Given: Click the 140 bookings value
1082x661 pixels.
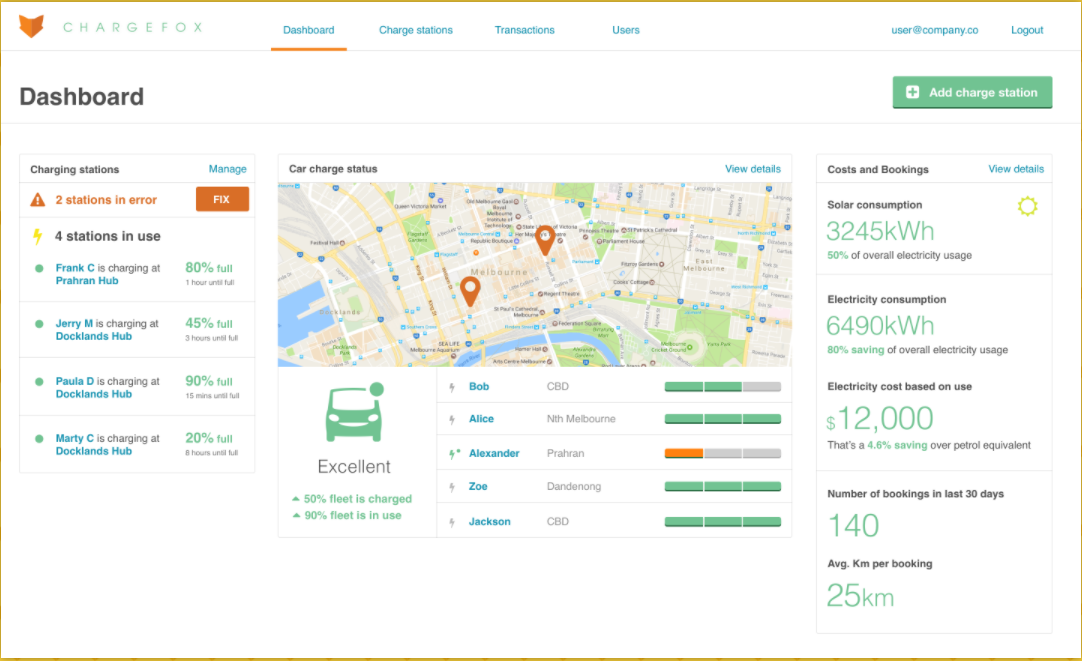Looking at the screenshot, I should (x=854, y=526).
